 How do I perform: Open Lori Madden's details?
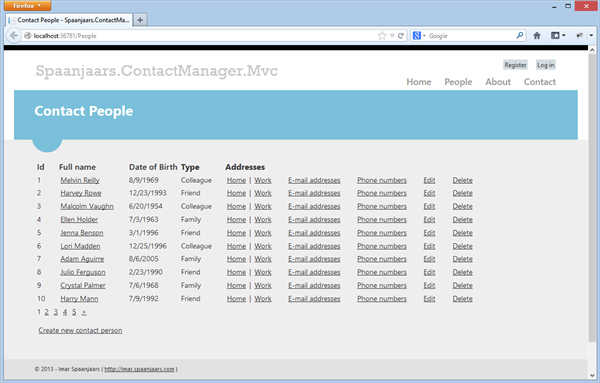pyautogui.click(x=80, y=246)
